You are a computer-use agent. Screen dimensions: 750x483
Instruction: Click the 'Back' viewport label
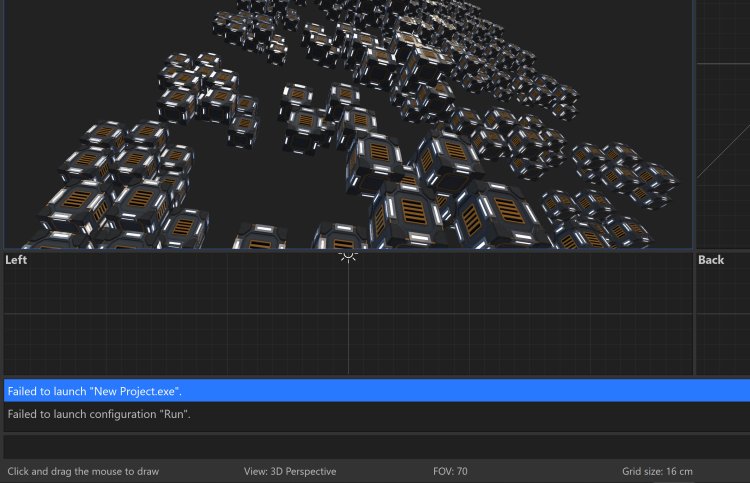click(711, 260)
